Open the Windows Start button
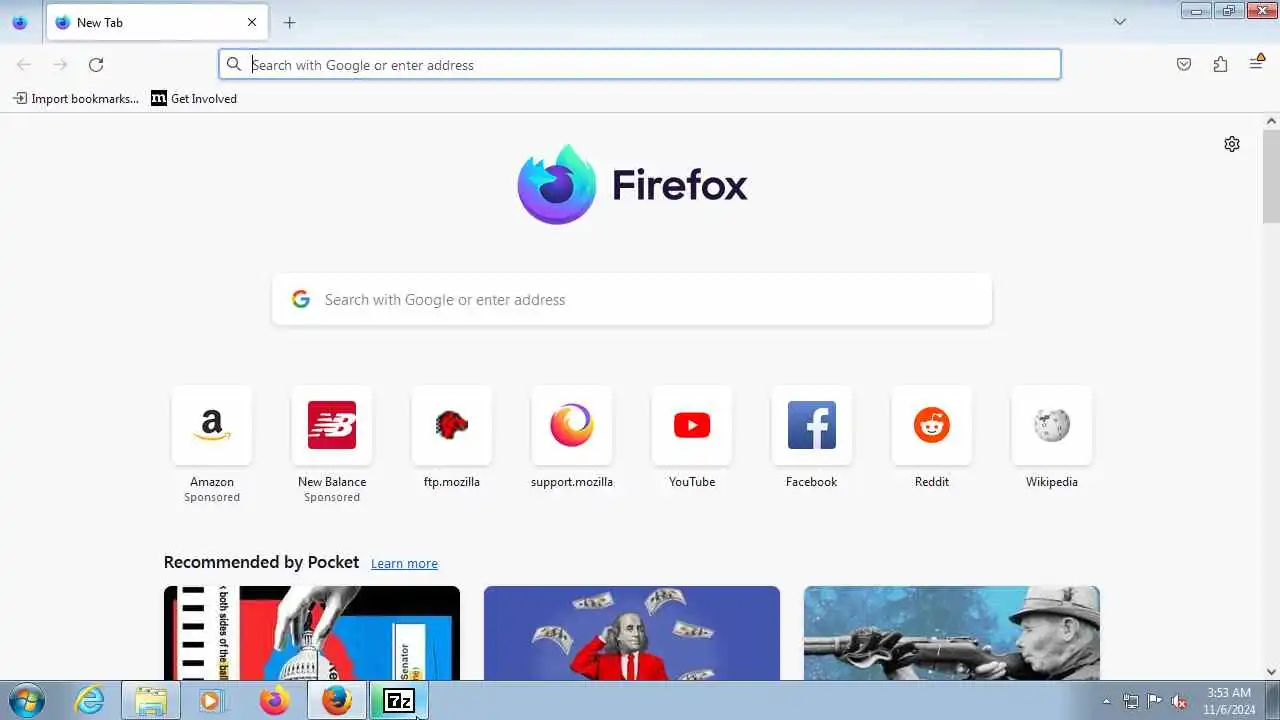 26,701
